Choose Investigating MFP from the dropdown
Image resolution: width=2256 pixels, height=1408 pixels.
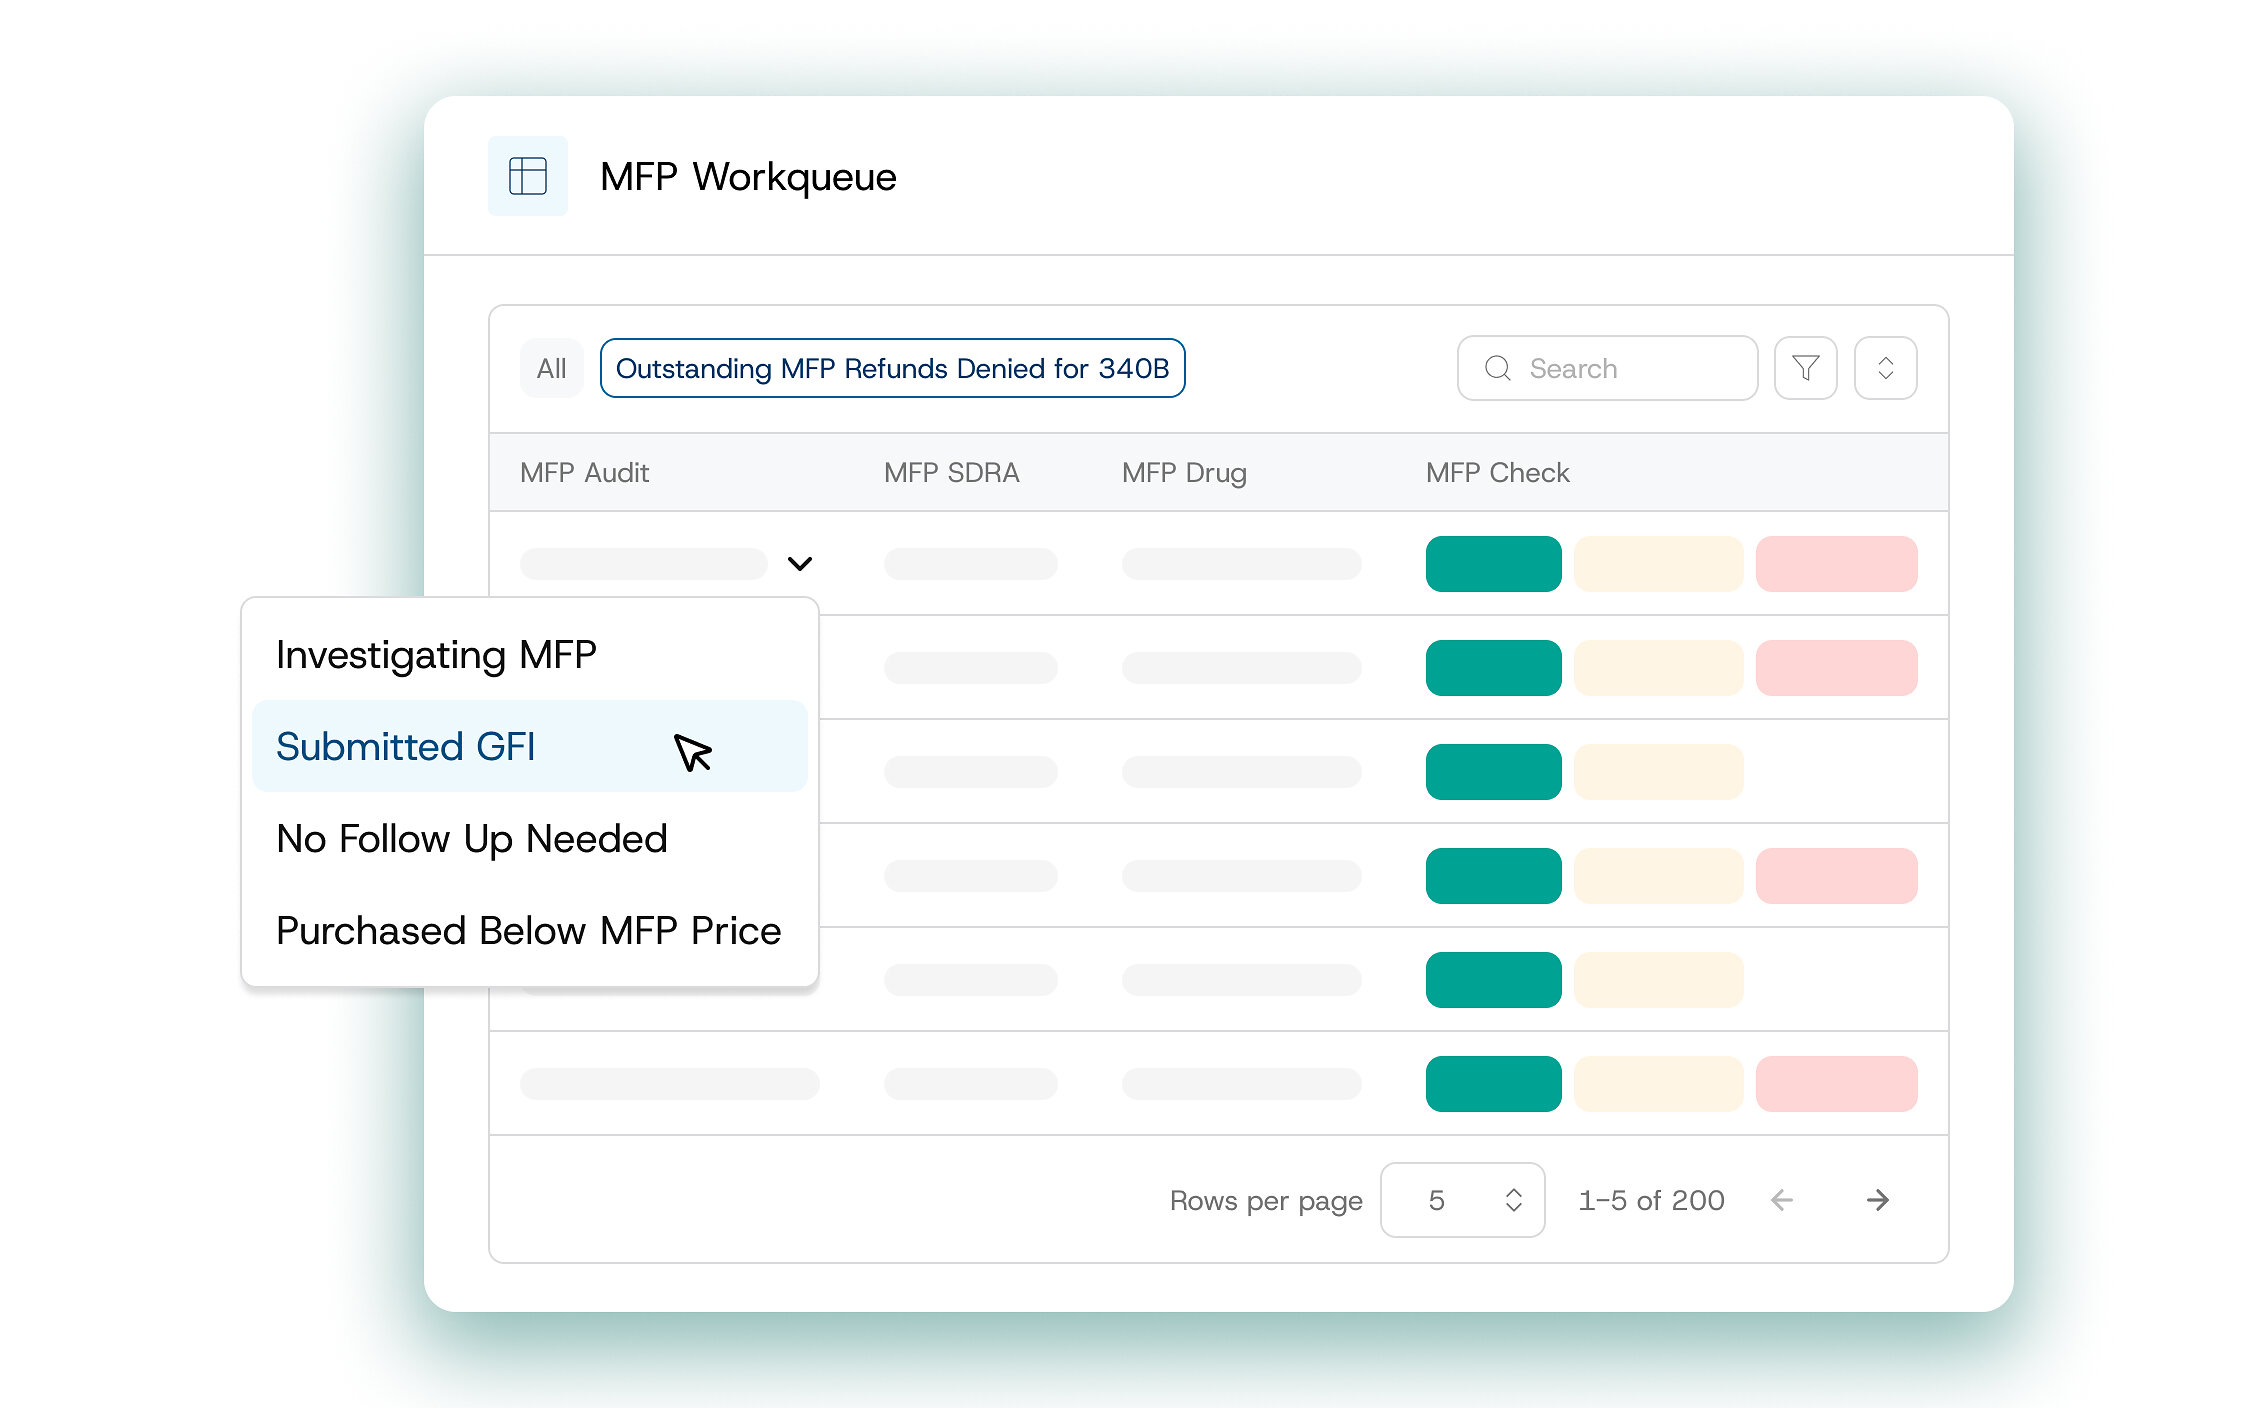point(530,655)
